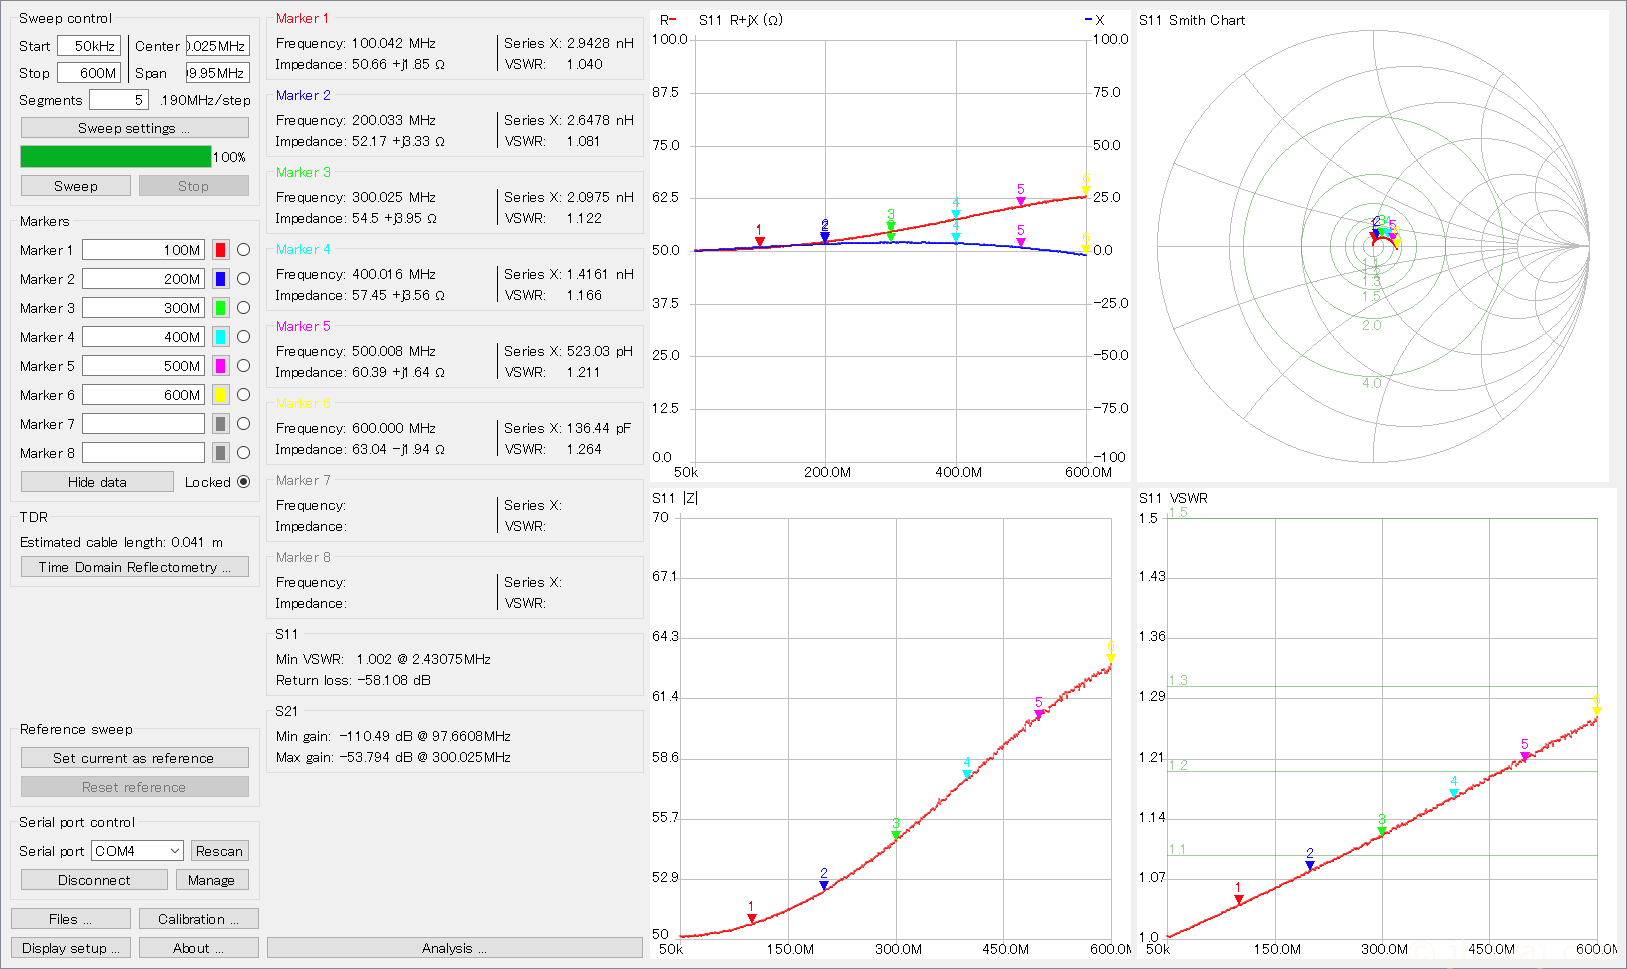Click the magenta marker 5 on VSWR chart
The width and height of the screenshot is (1627, 969).
(1525, 756)
